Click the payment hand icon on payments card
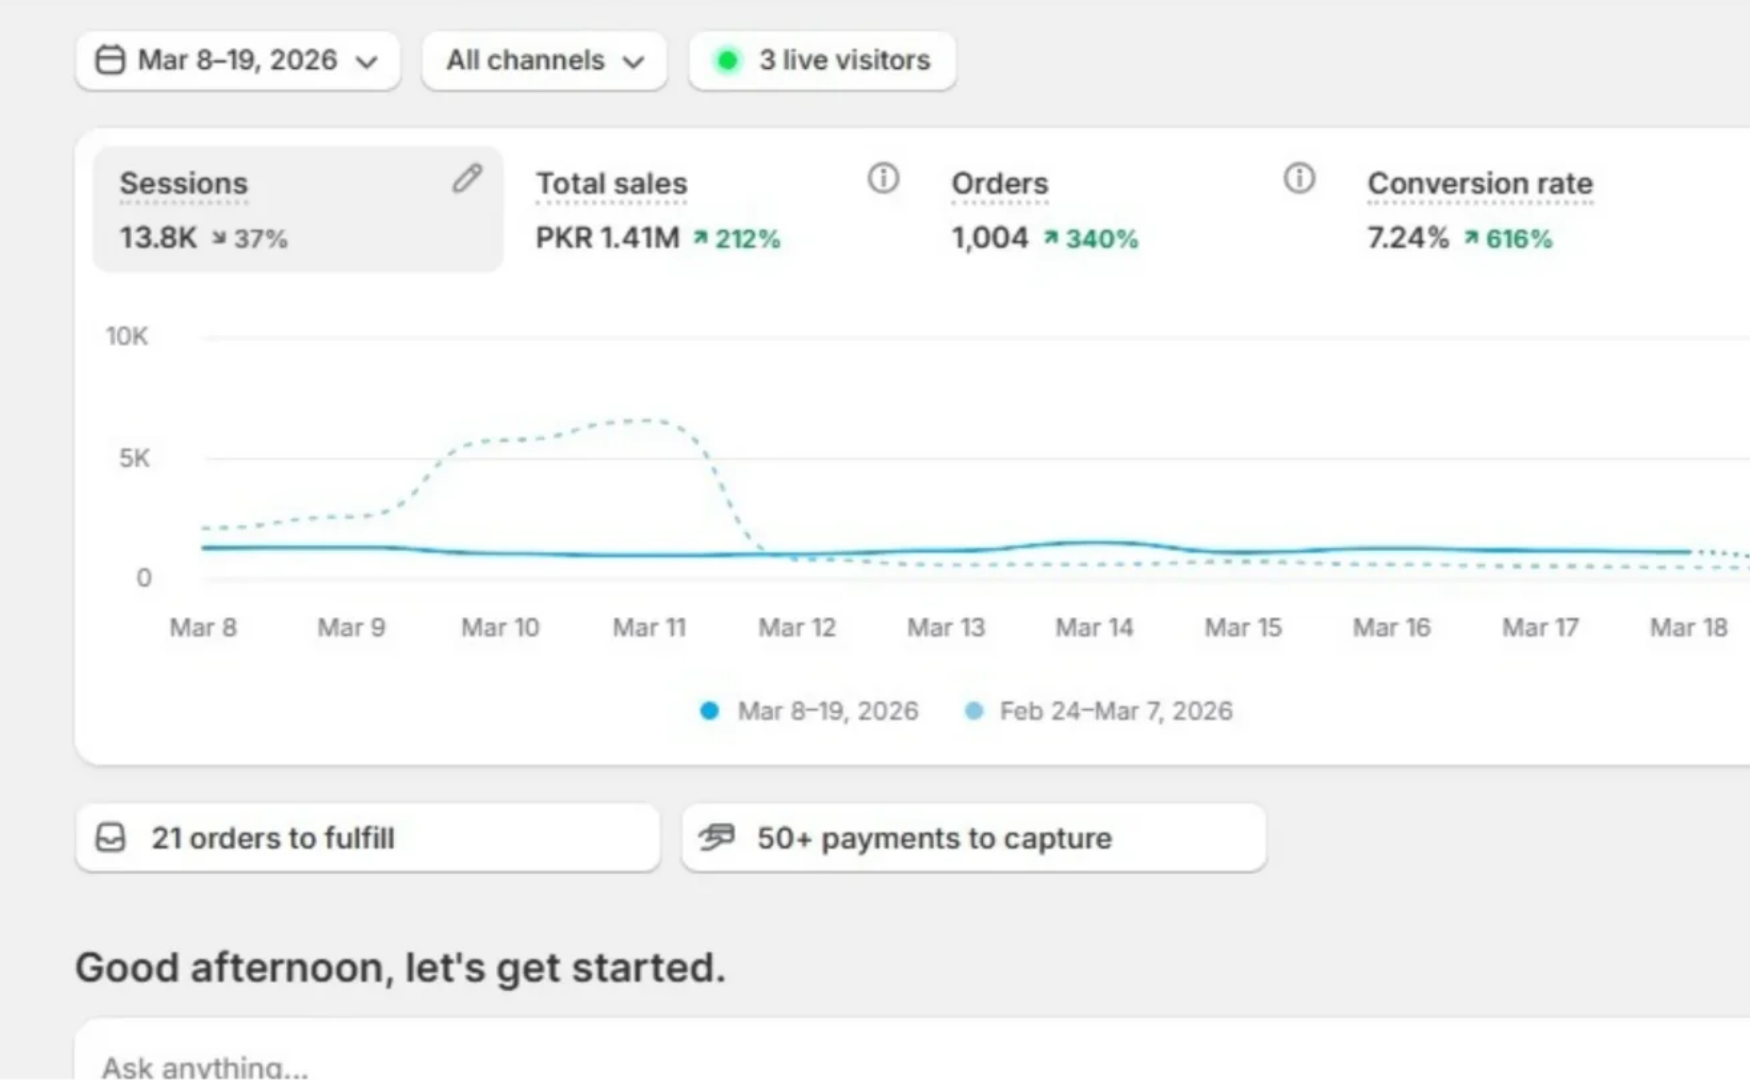Viewport: 1750px width, 1080px height. click(x=716, y=837)
